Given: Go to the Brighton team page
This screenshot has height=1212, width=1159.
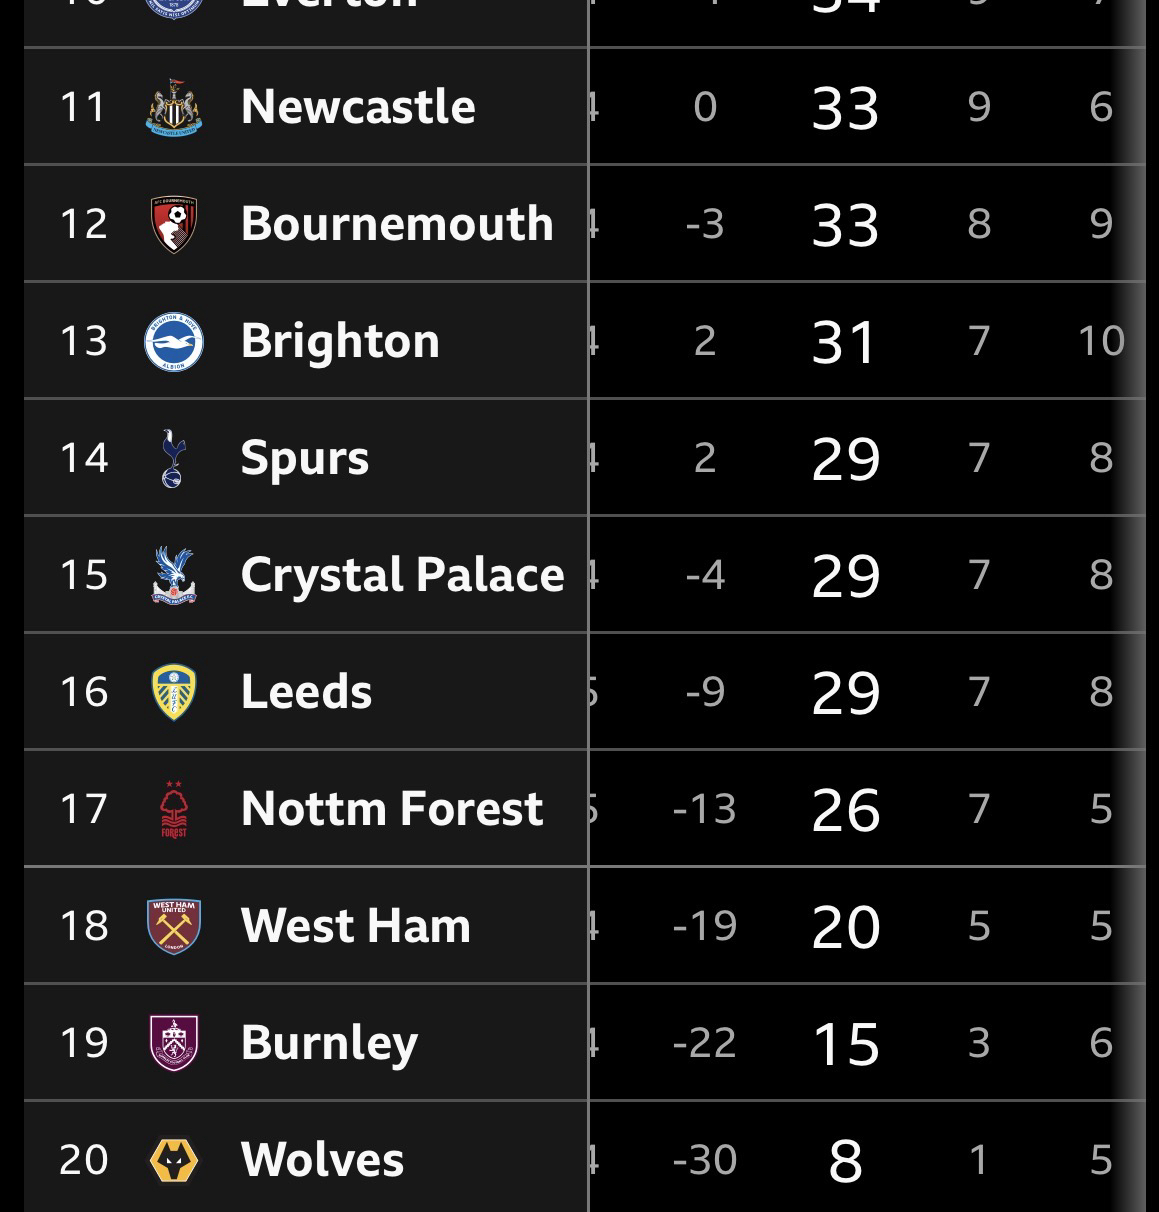Looking at the screenshot, I should point(340,341).
